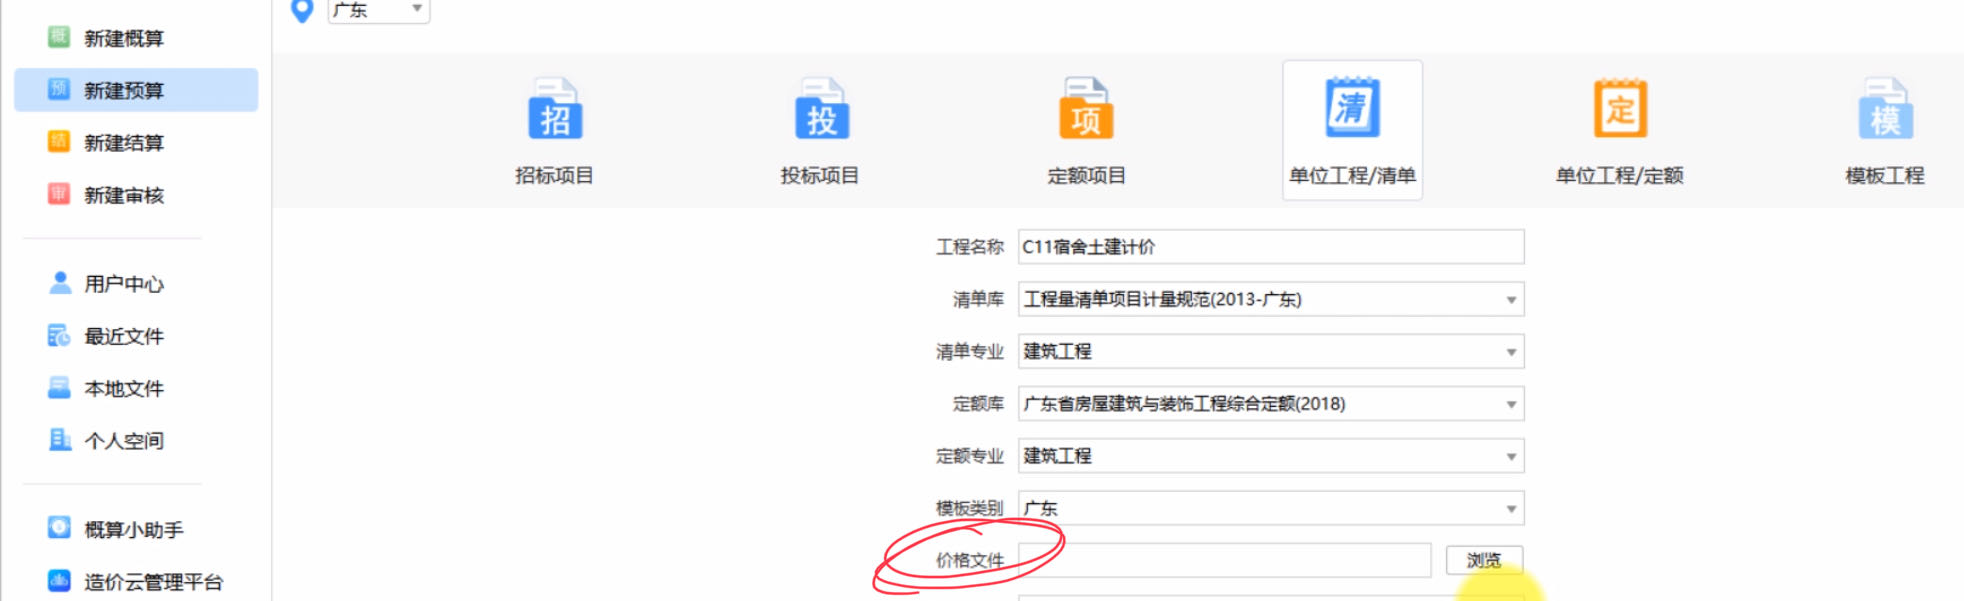This screenshot has height=601, width=1964.
Task: Open 用户中心 label
Action: 124,284
